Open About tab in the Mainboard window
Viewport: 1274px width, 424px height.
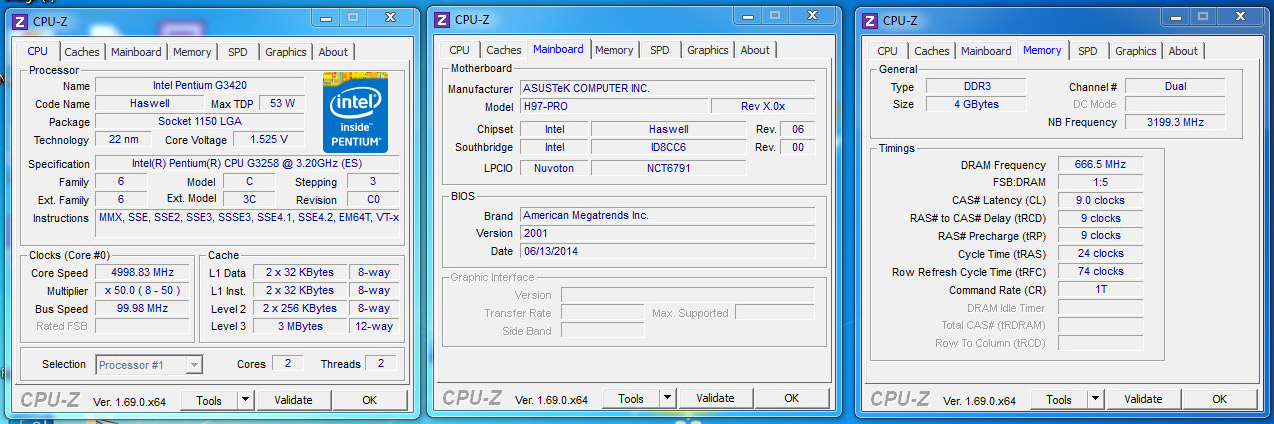click(x=755, y=50)
